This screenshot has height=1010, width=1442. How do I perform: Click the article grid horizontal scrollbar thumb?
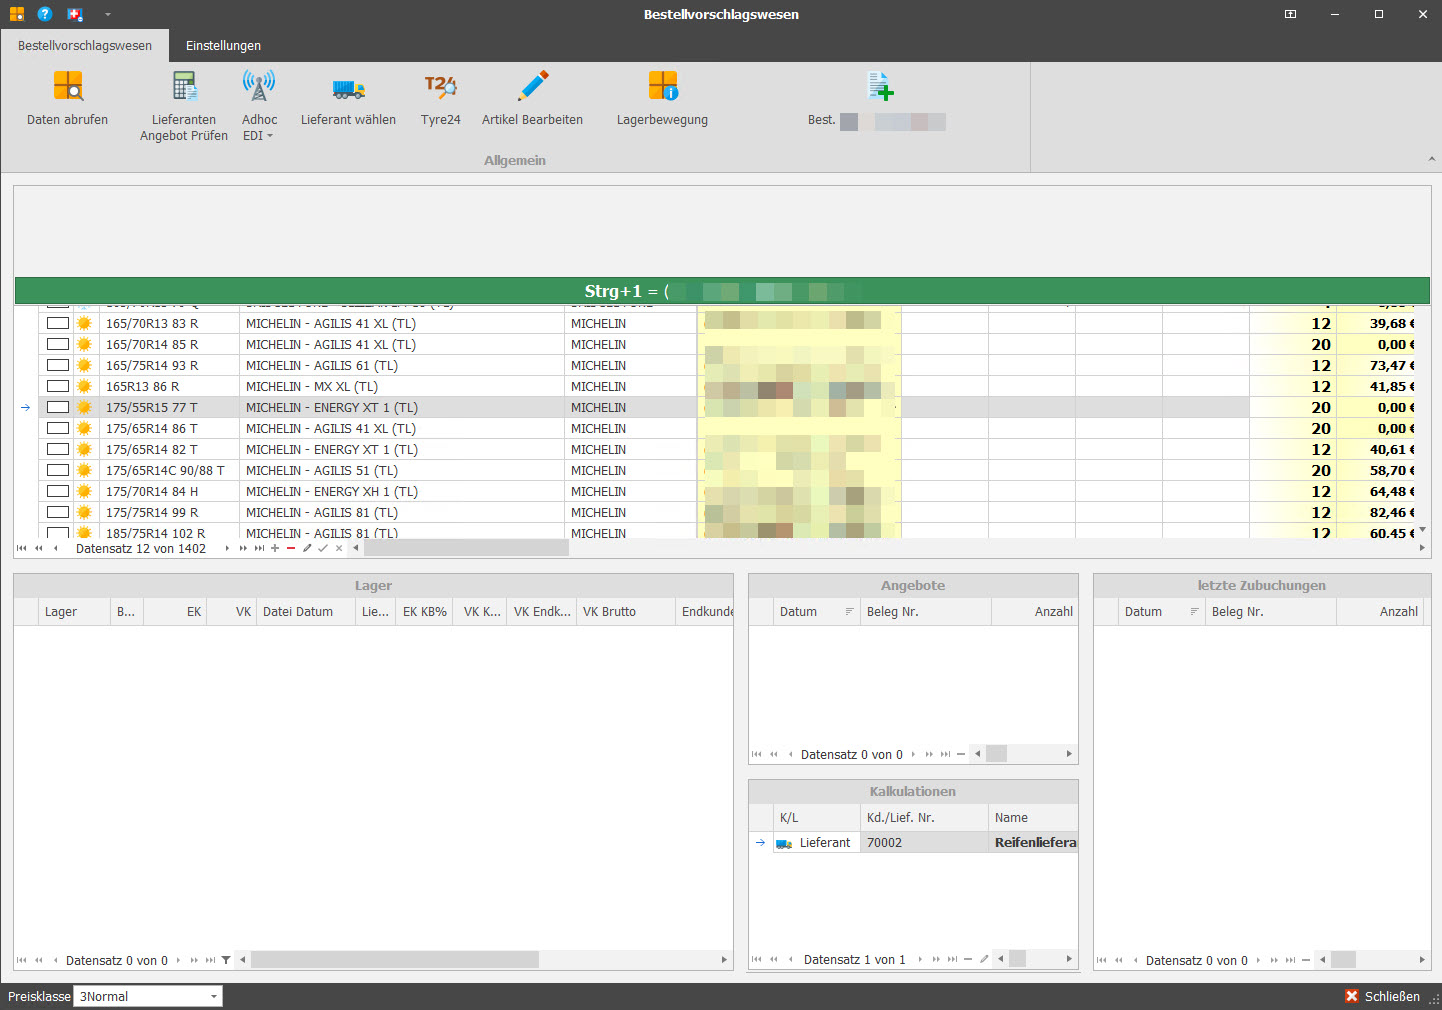466,548
